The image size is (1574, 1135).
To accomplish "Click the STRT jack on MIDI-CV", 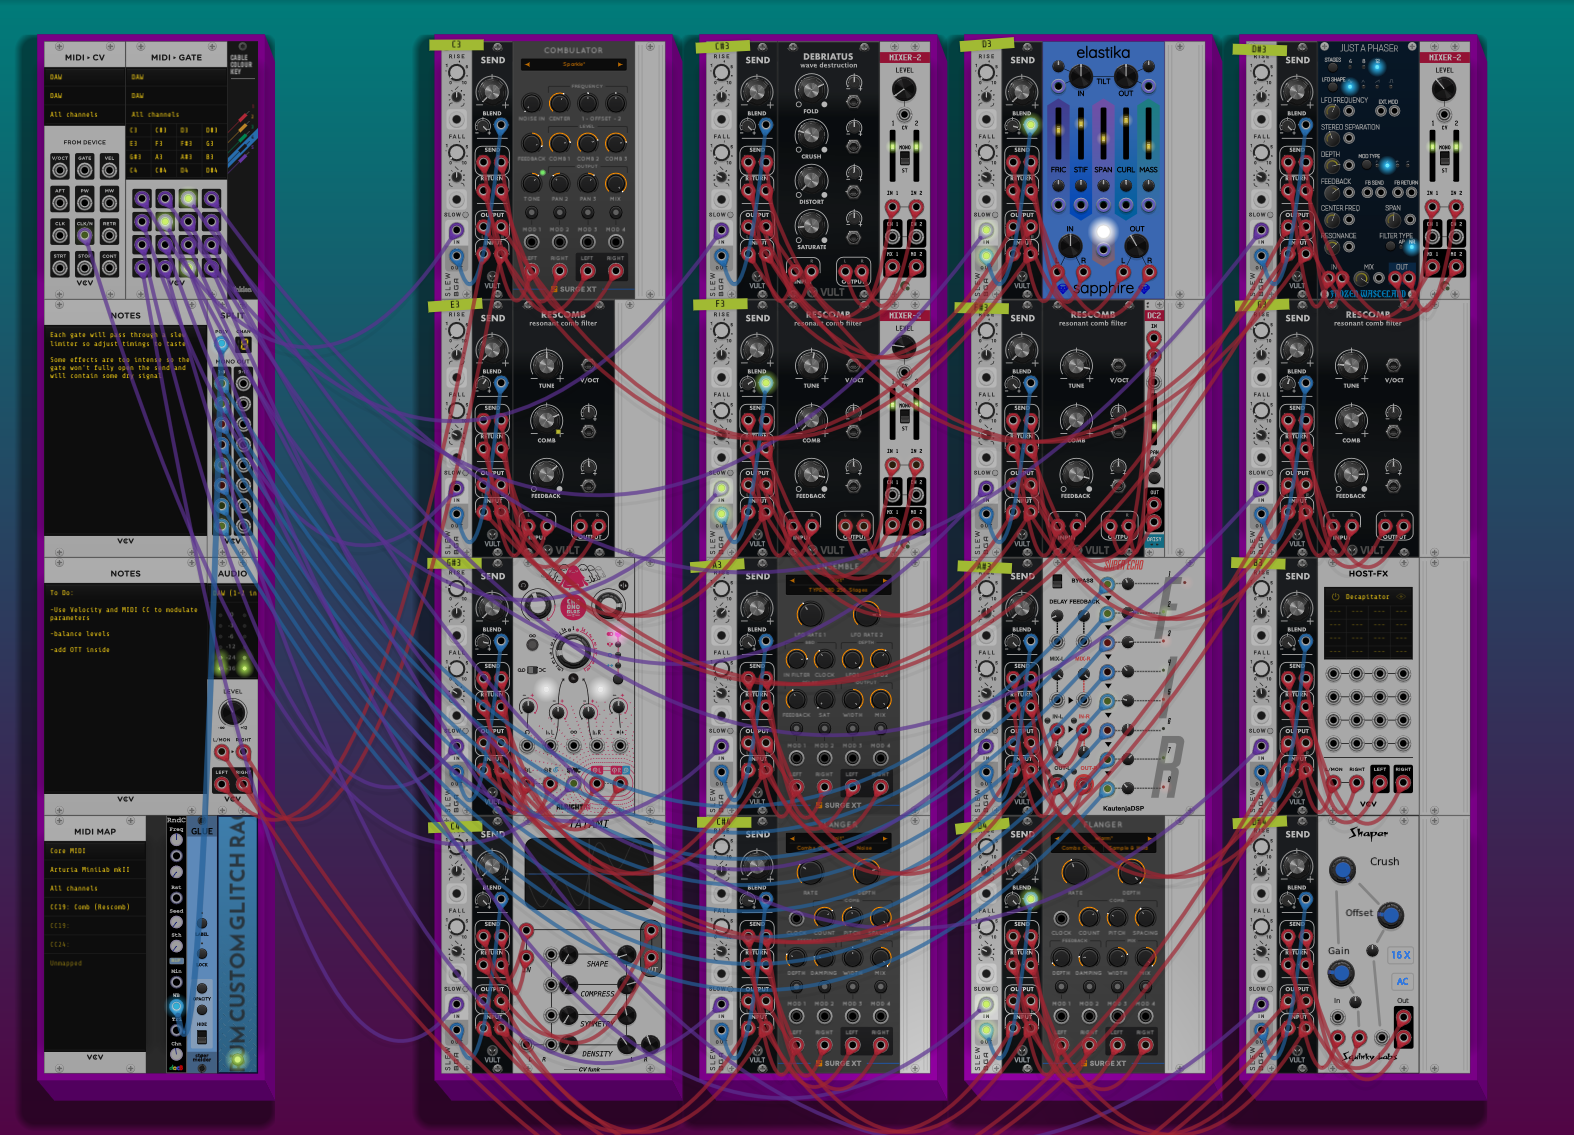I will [60, 268].
